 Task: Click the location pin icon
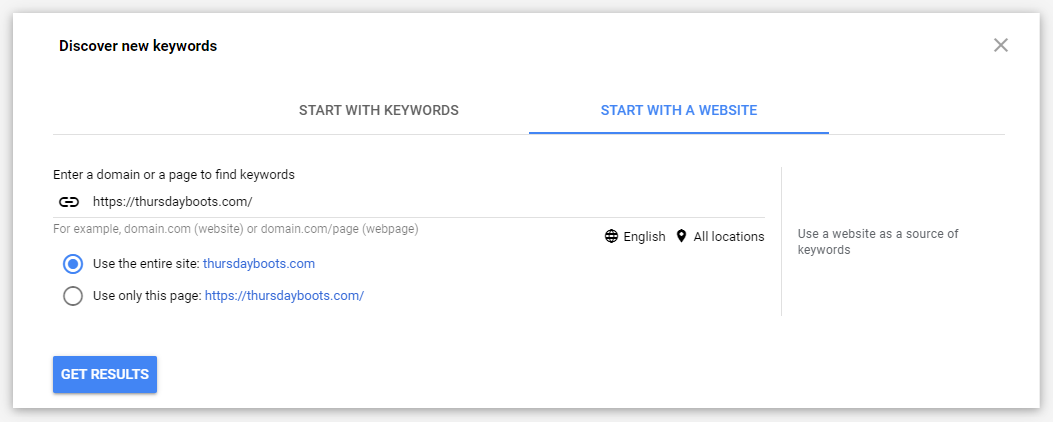681,237
